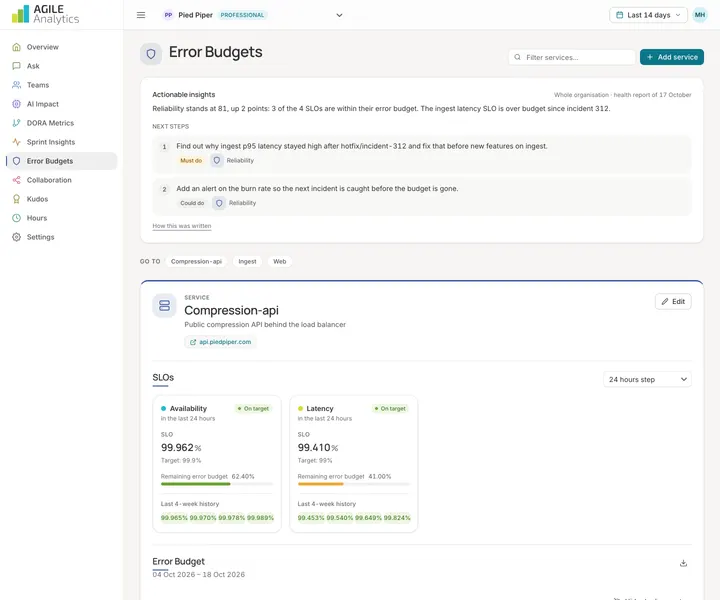Viewport: 720px width, 600px height.
Task: Click the Availability remaining error budget bar
Action: click(x=217, y=484)
